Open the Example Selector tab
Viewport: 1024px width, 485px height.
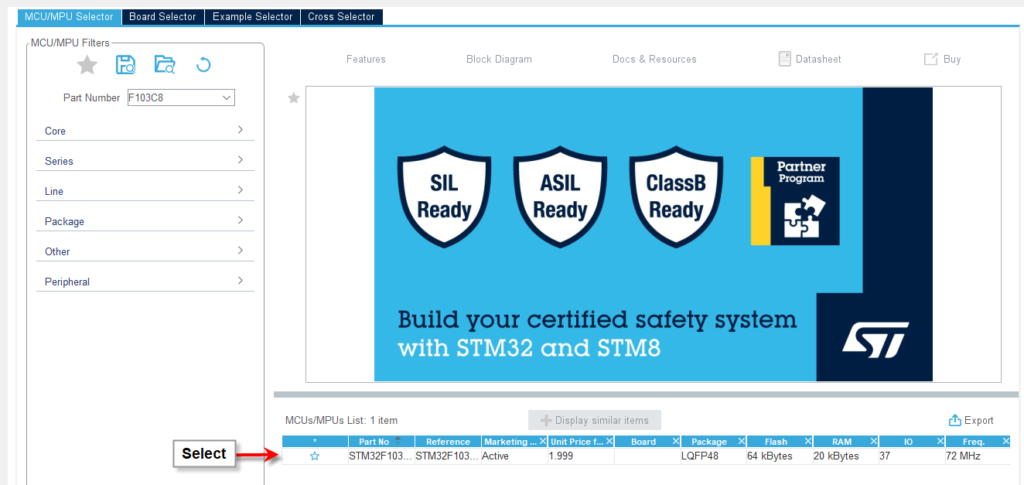253,17
